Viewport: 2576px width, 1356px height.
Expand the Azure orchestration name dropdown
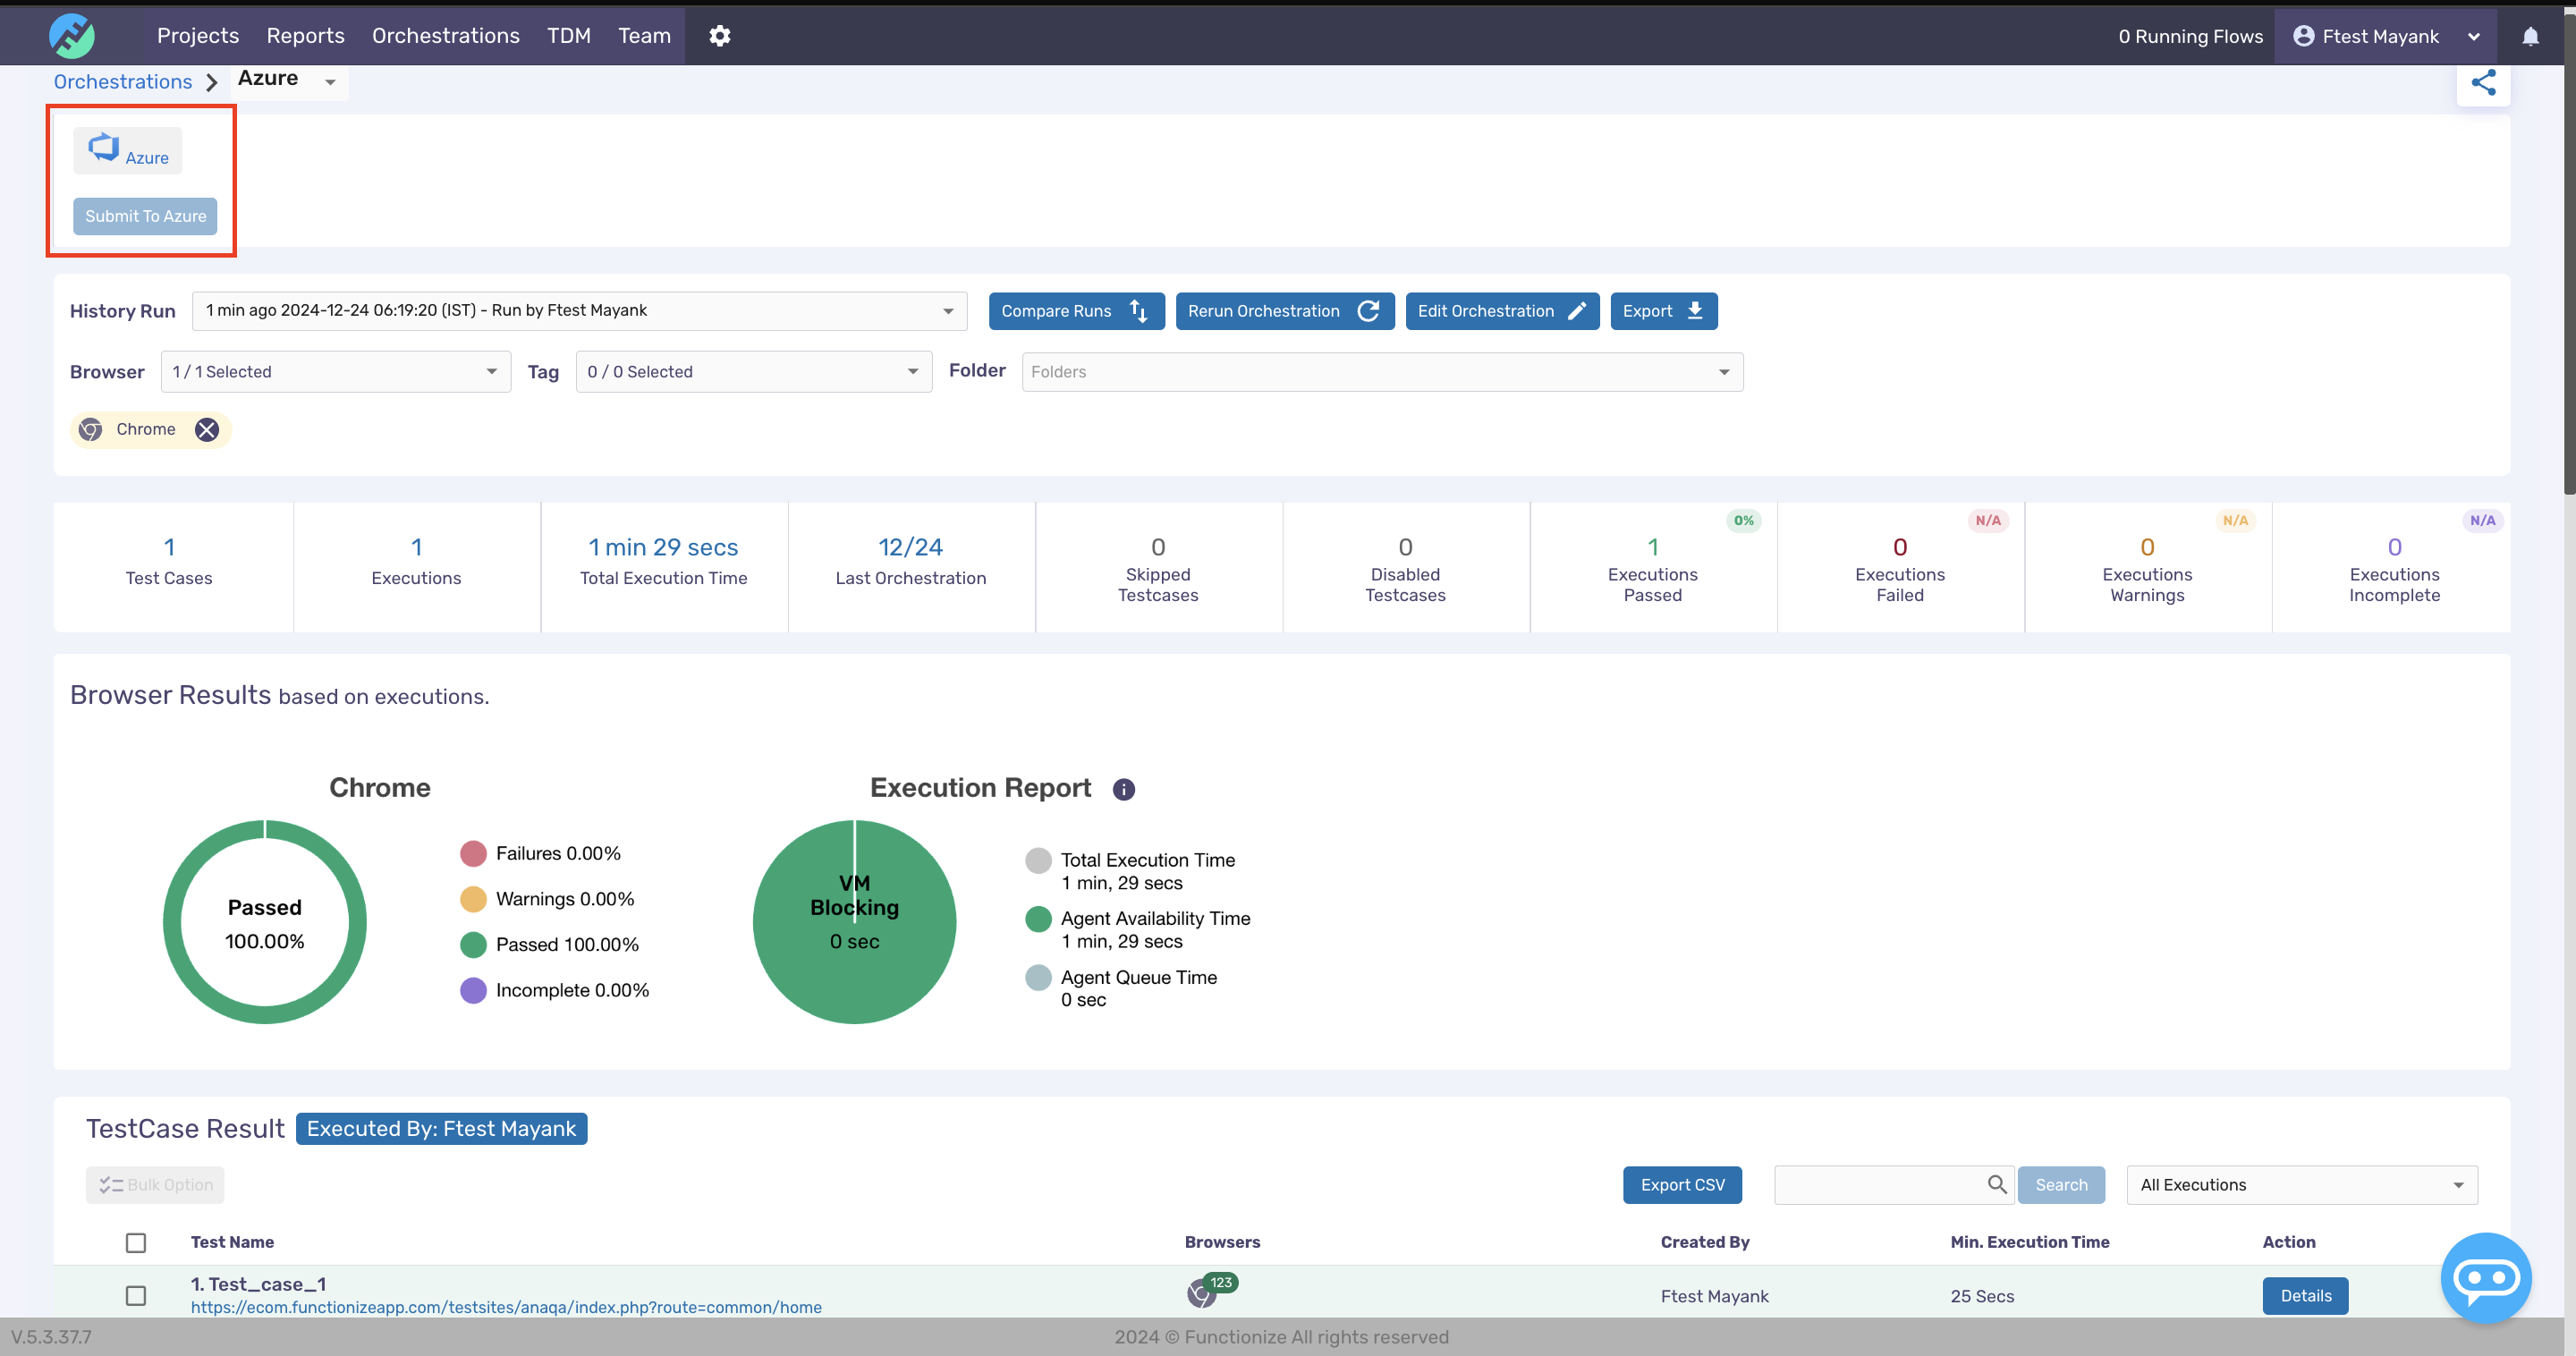(x=330, y=82)
